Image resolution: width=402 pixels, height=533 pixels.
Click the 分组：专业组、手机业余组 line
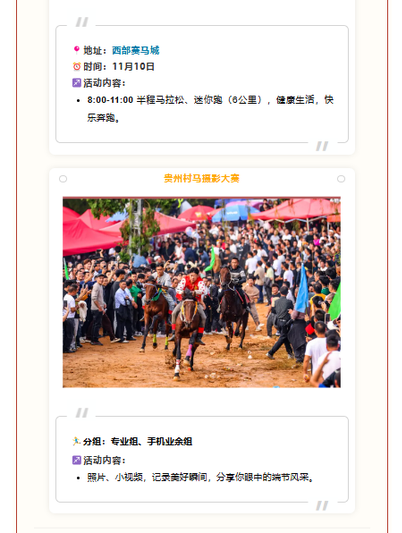[137, 441]
